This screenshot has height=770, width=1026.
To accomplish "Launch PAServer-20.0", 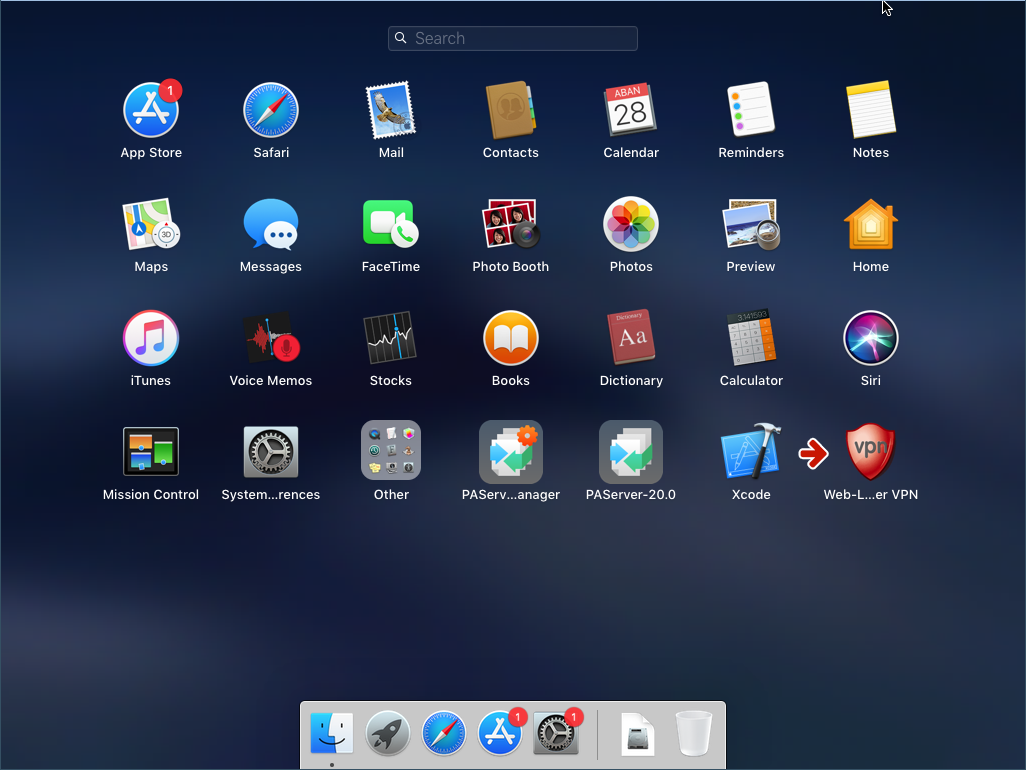I will tap(631, 452).
